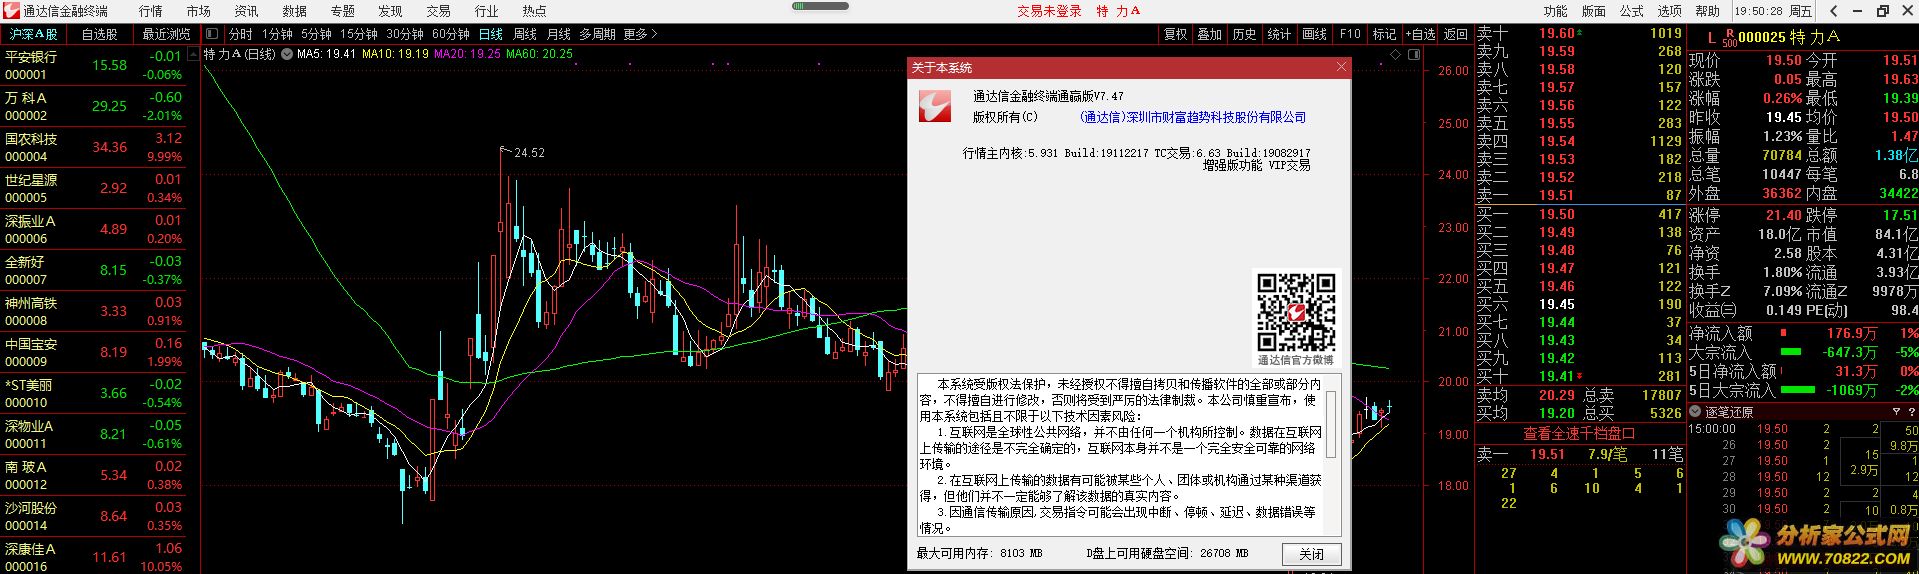
Task: Open the 热点 menu
Action: pyautogui.click(x=534, y=11)
